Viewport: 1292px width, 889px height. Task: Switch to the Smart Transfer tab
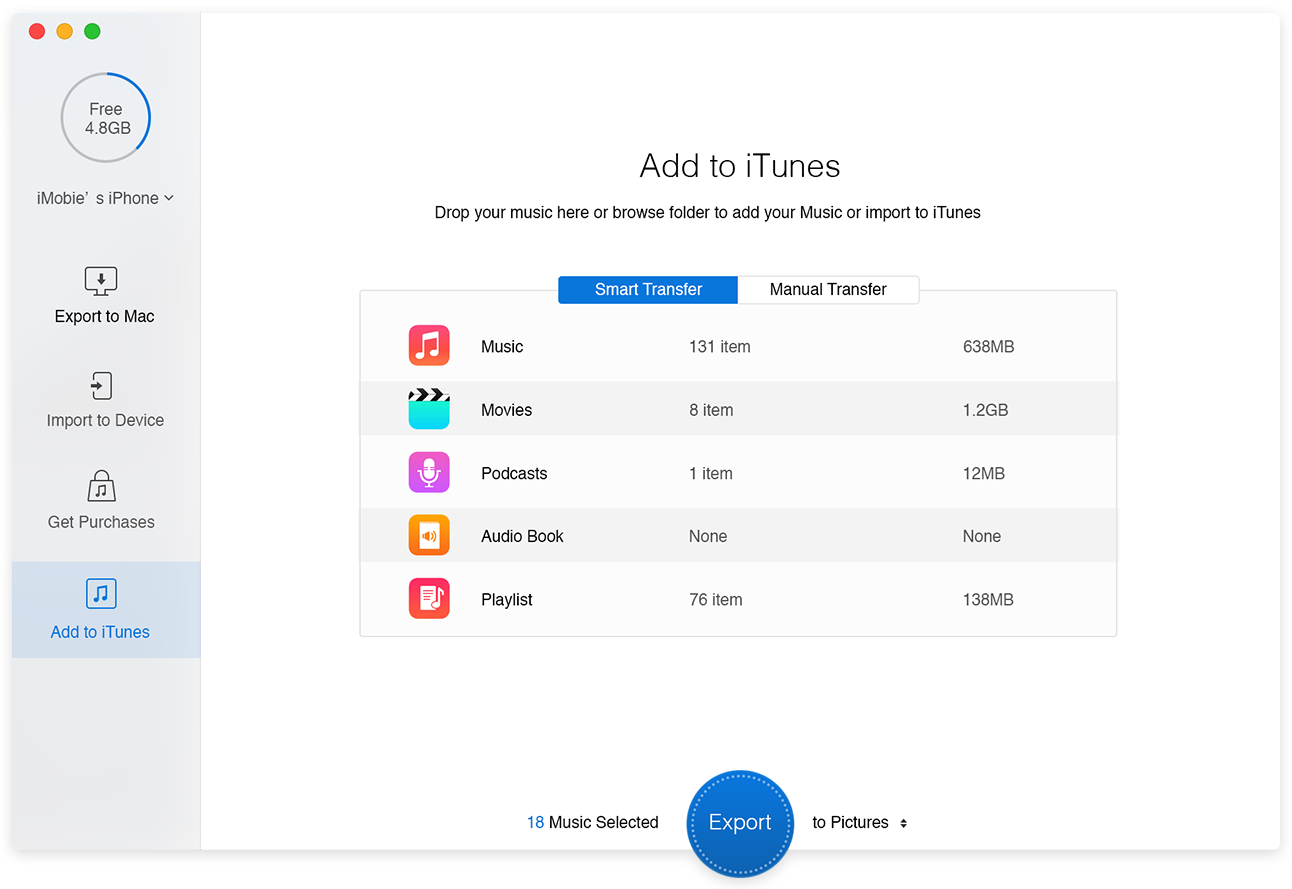tap(648, 289)
